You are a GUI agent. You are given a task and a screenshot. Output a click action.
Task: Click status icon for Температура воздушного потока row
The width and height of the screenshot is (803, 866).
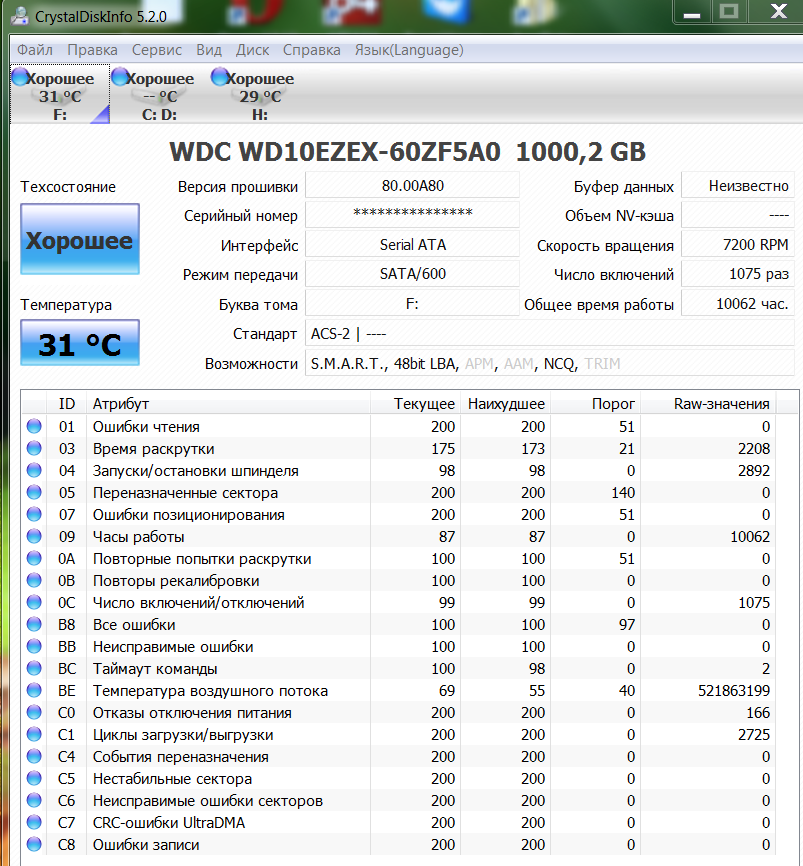pos(34,690)
